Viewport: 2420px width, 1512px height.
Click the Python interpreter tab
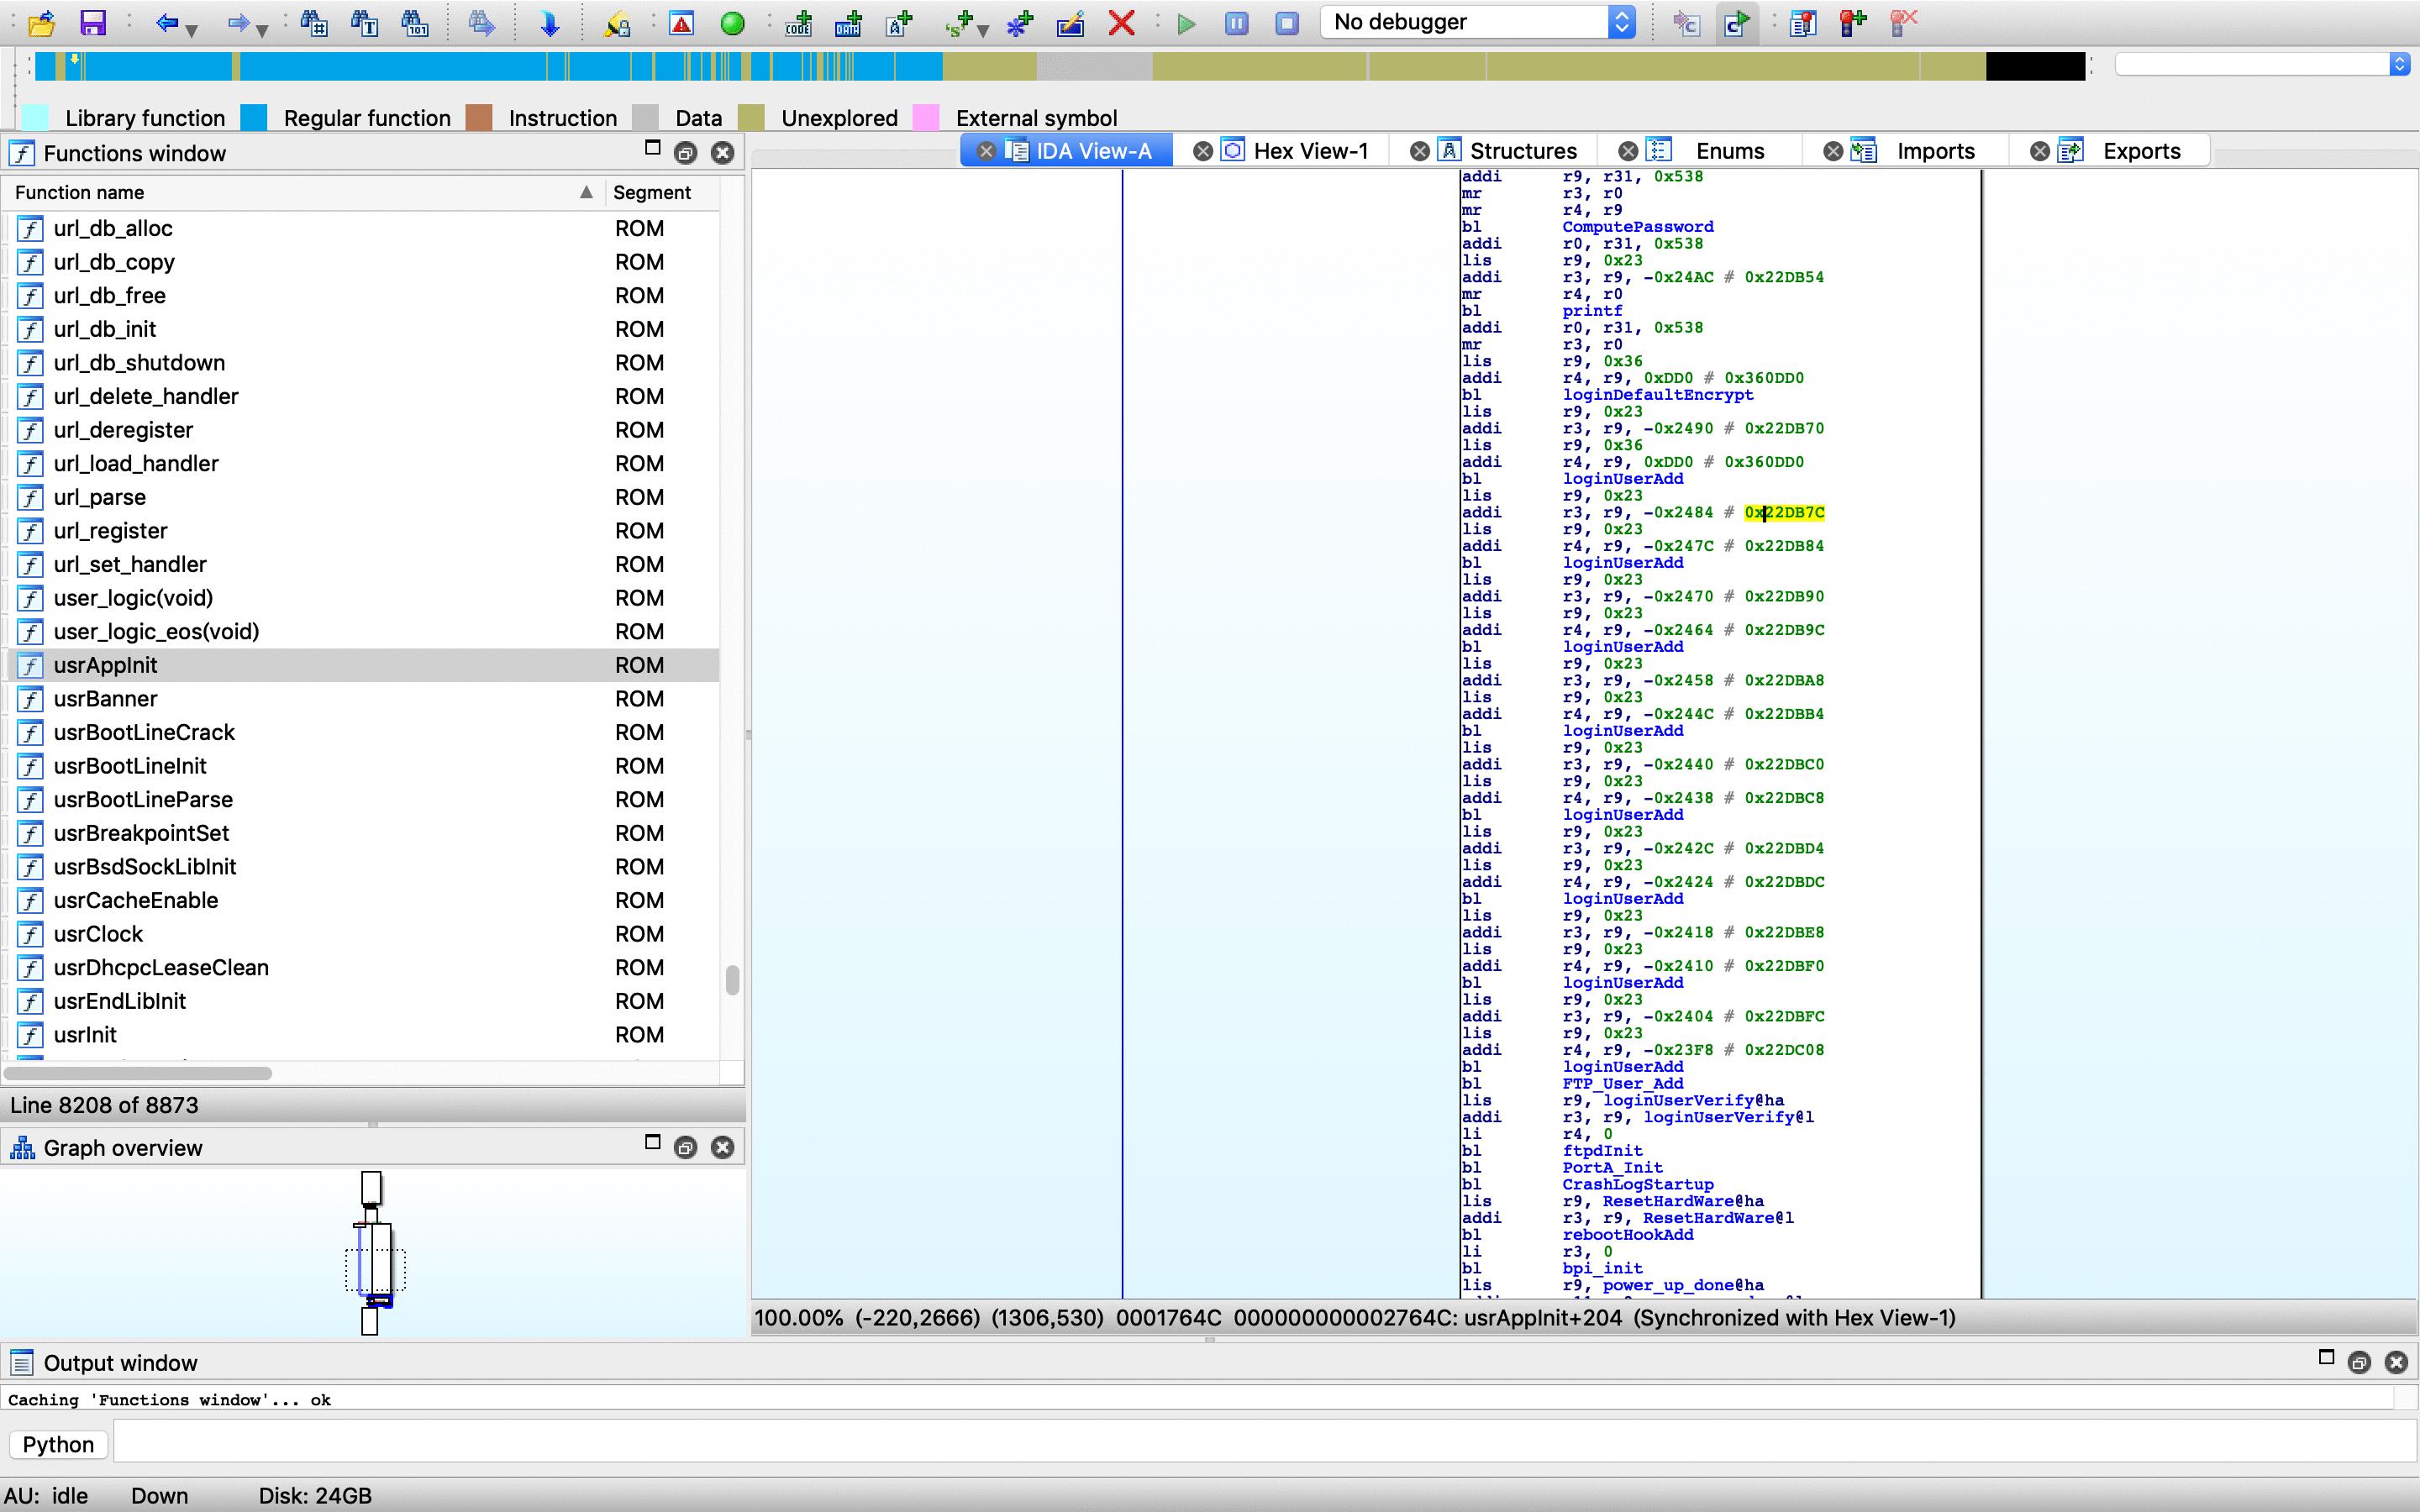(x=59, y=1442)
